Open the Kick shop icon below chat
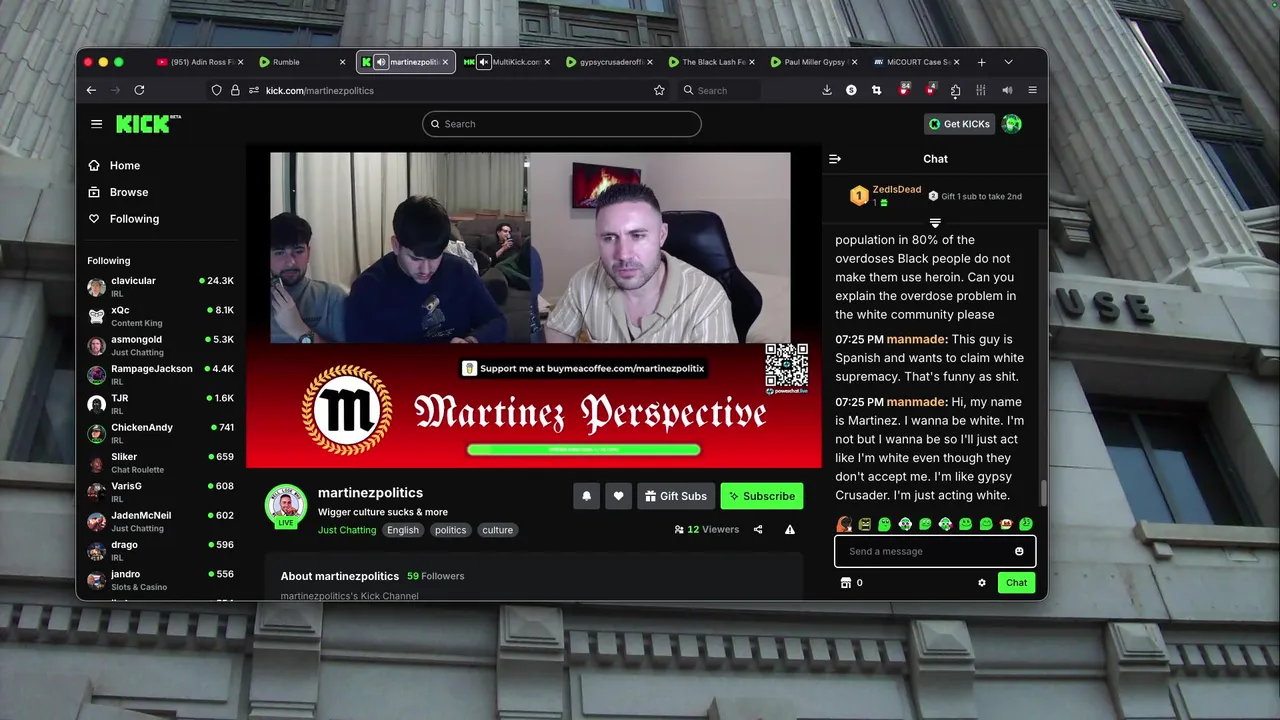This screenshot has width=1280, height=720. 845,583
